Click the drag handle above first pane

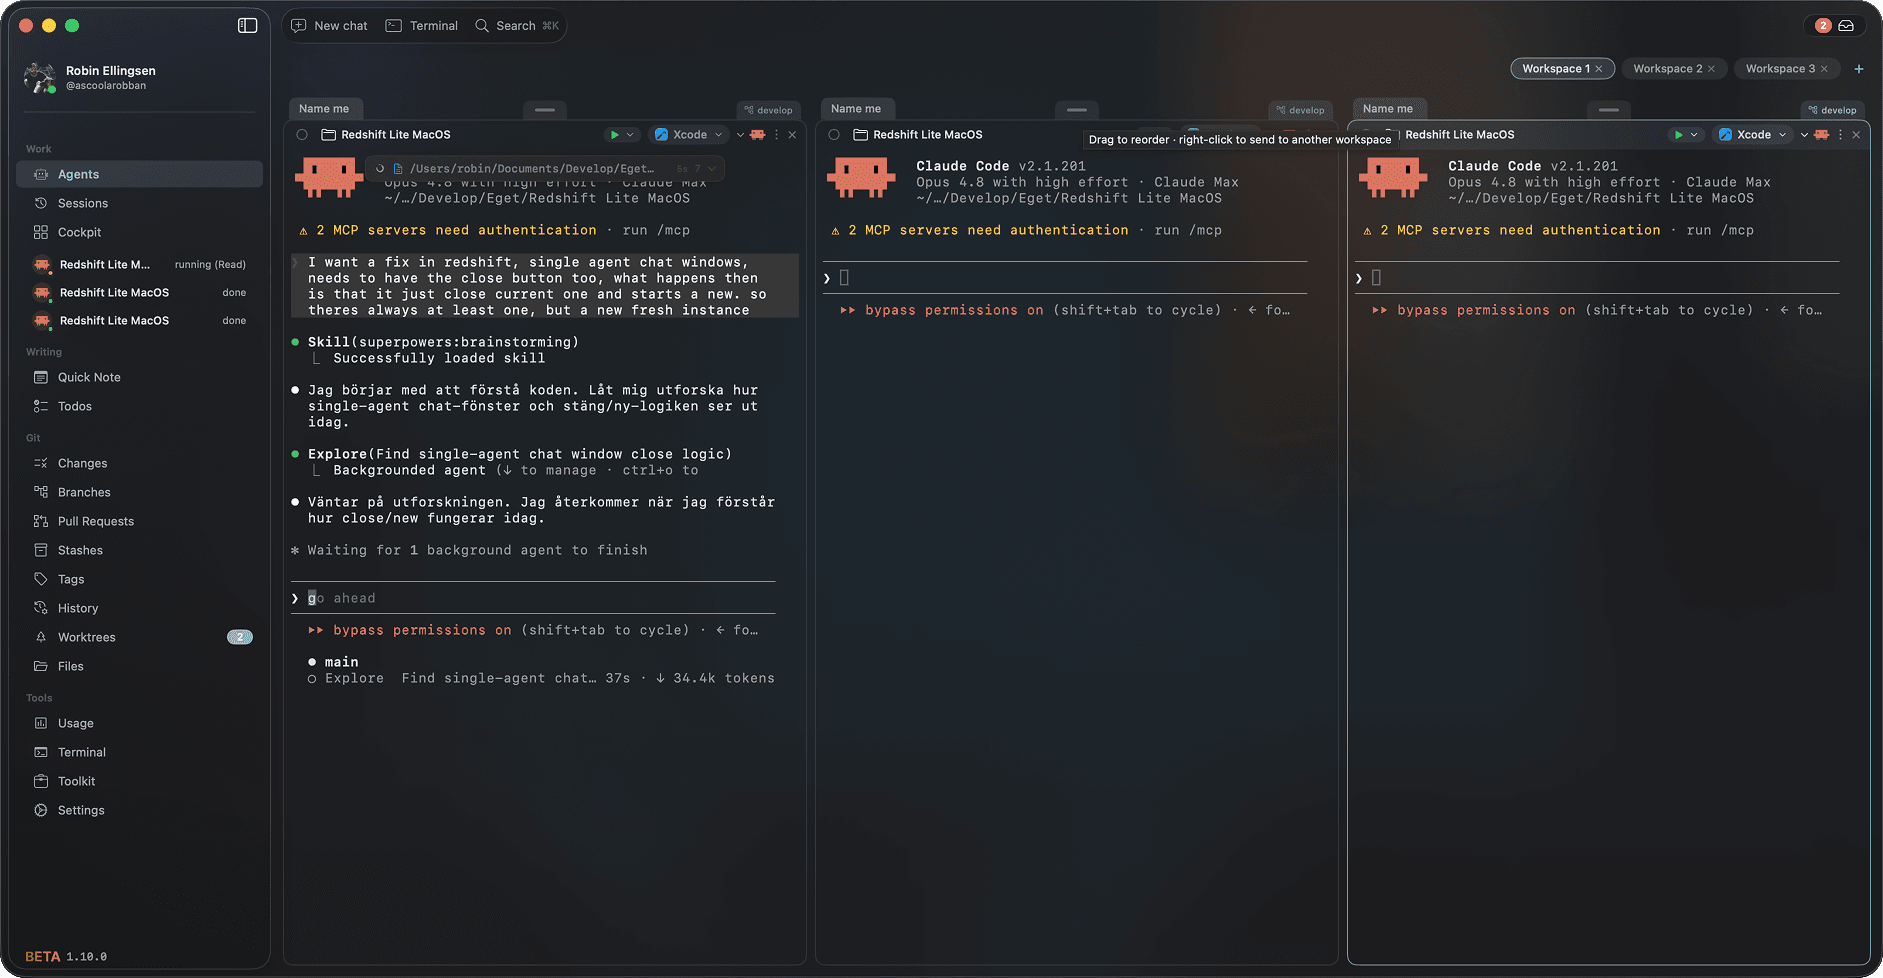point(545,109)
